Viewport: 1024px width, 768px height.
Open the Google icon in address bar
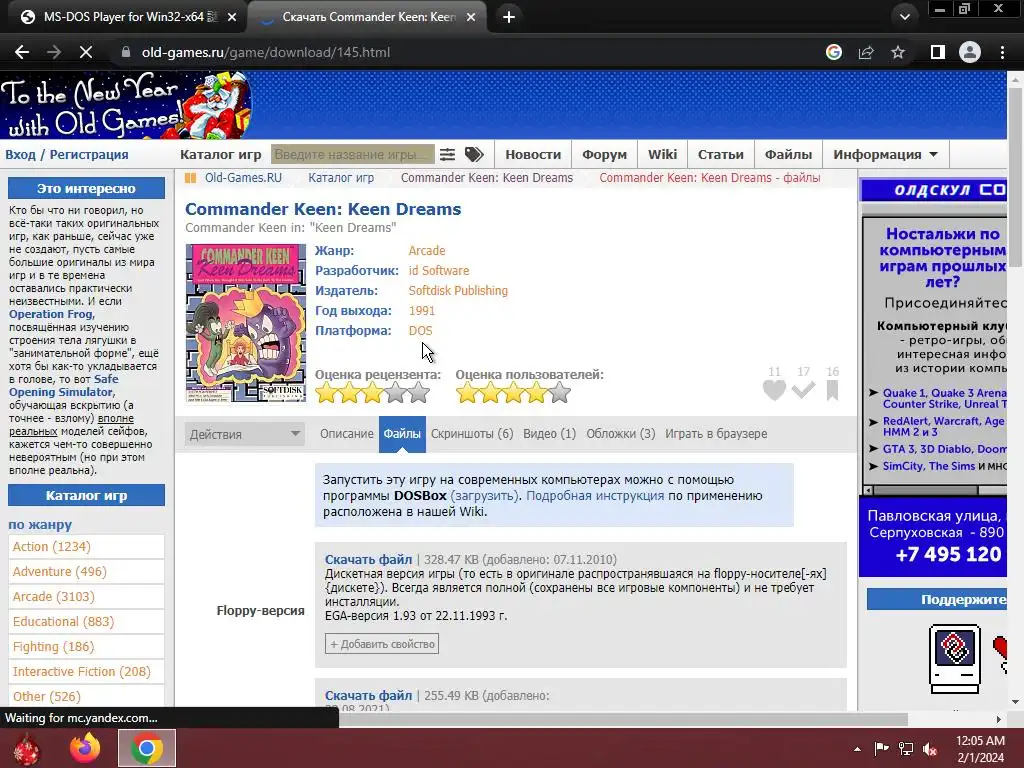click(834, 52)
